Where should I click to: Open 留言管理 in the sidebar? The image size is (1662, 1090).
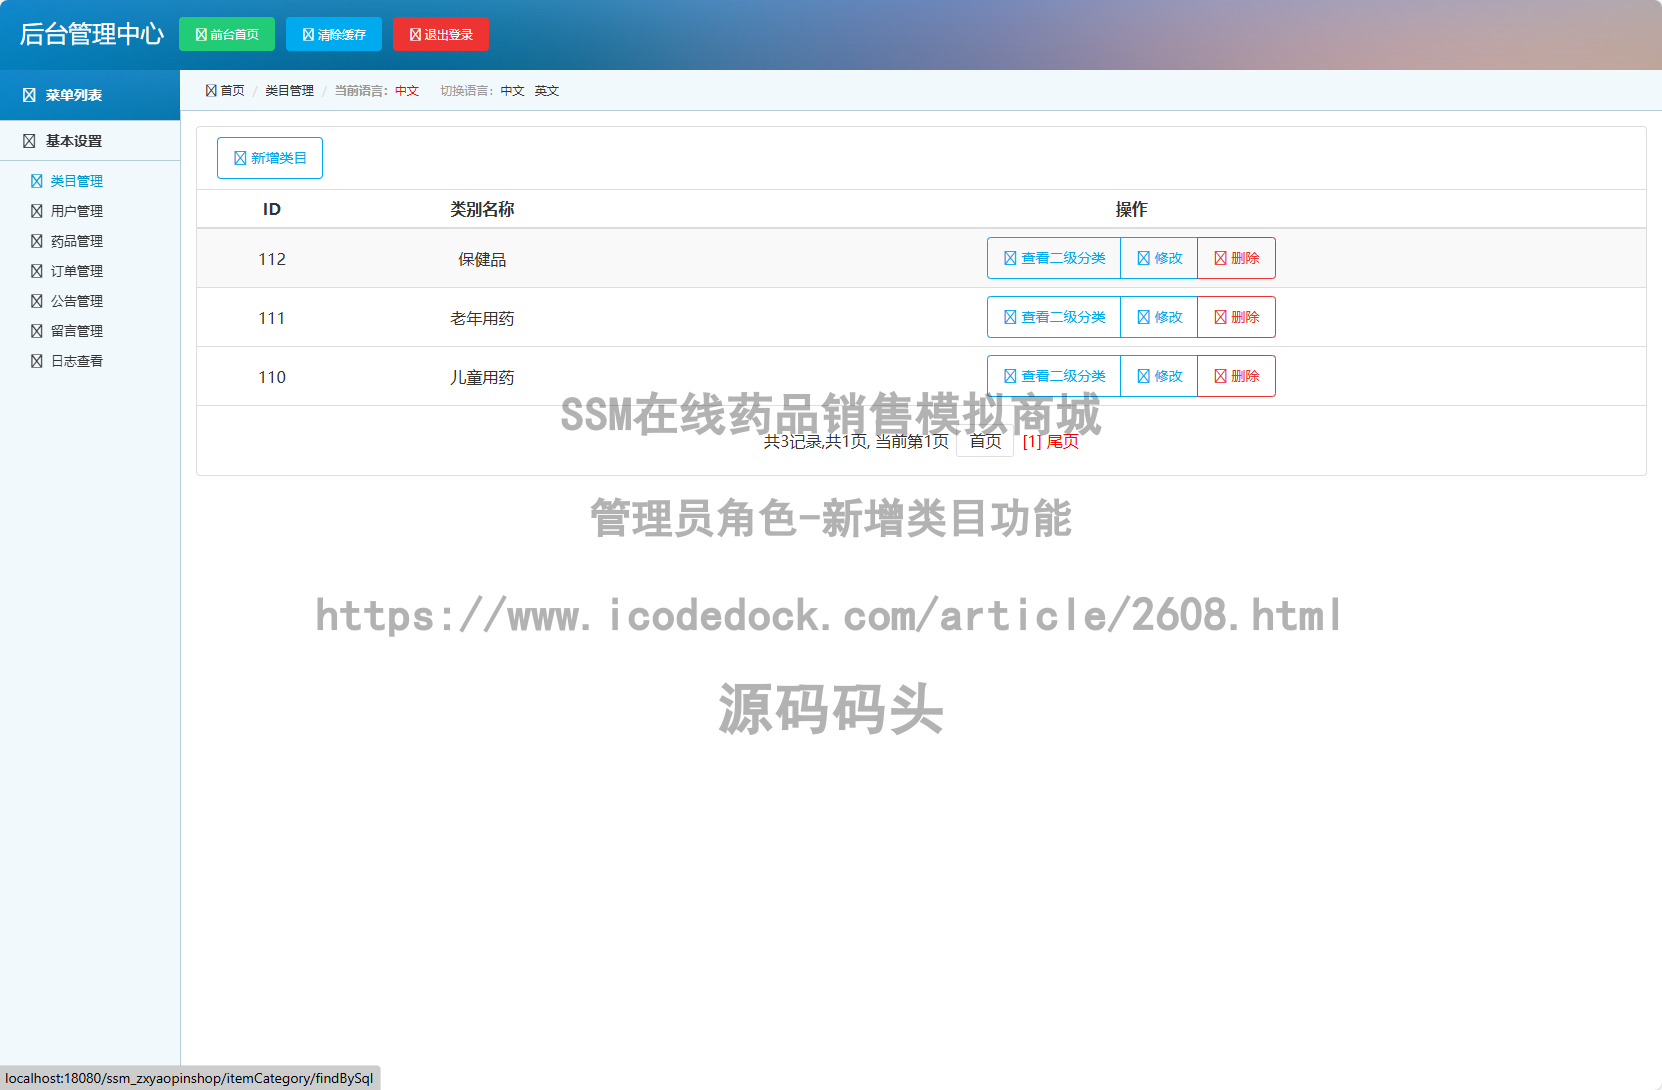coord(76,331)
